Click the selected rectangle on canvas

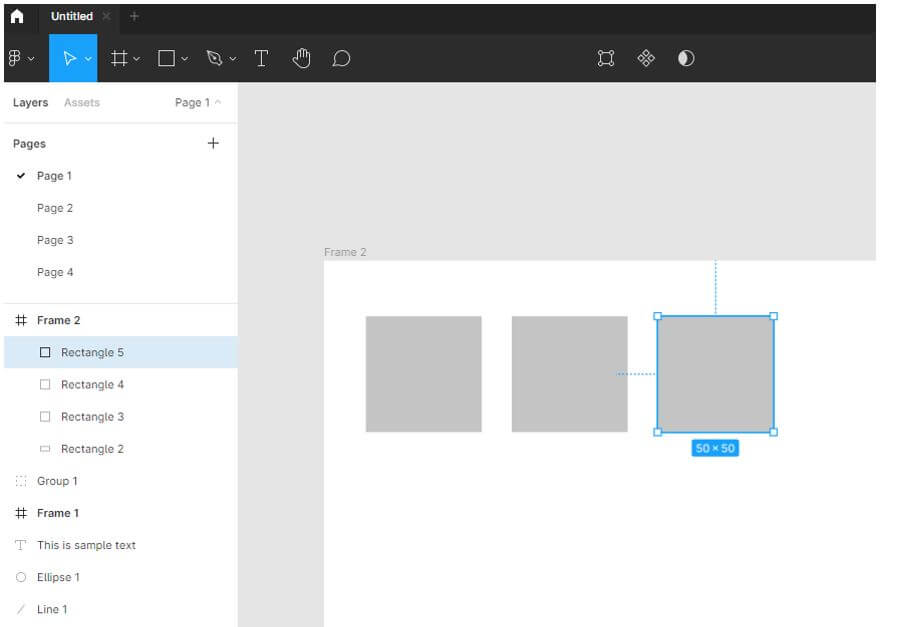(716, 374)
